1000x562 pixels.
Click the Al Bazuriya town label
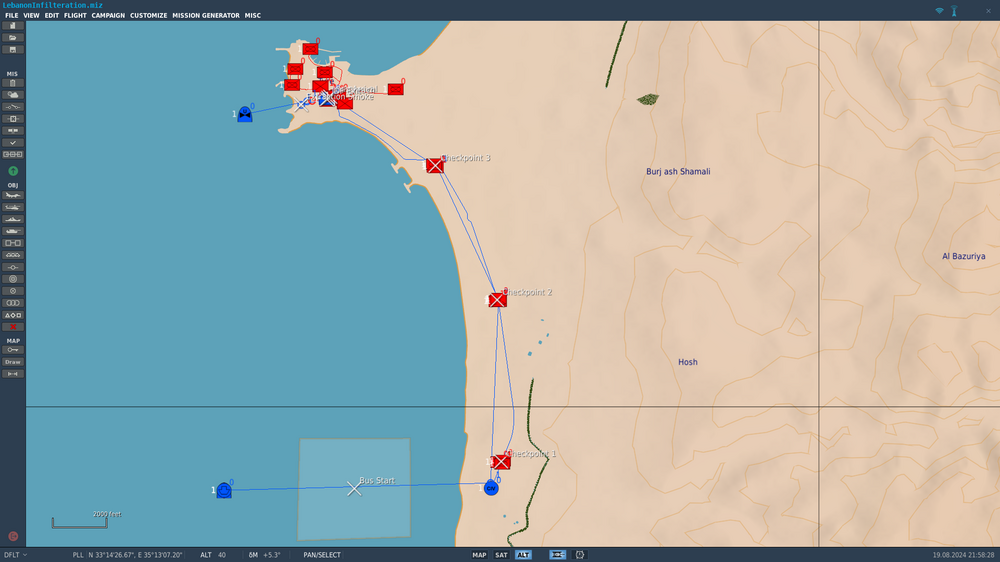tap(964, 256)
